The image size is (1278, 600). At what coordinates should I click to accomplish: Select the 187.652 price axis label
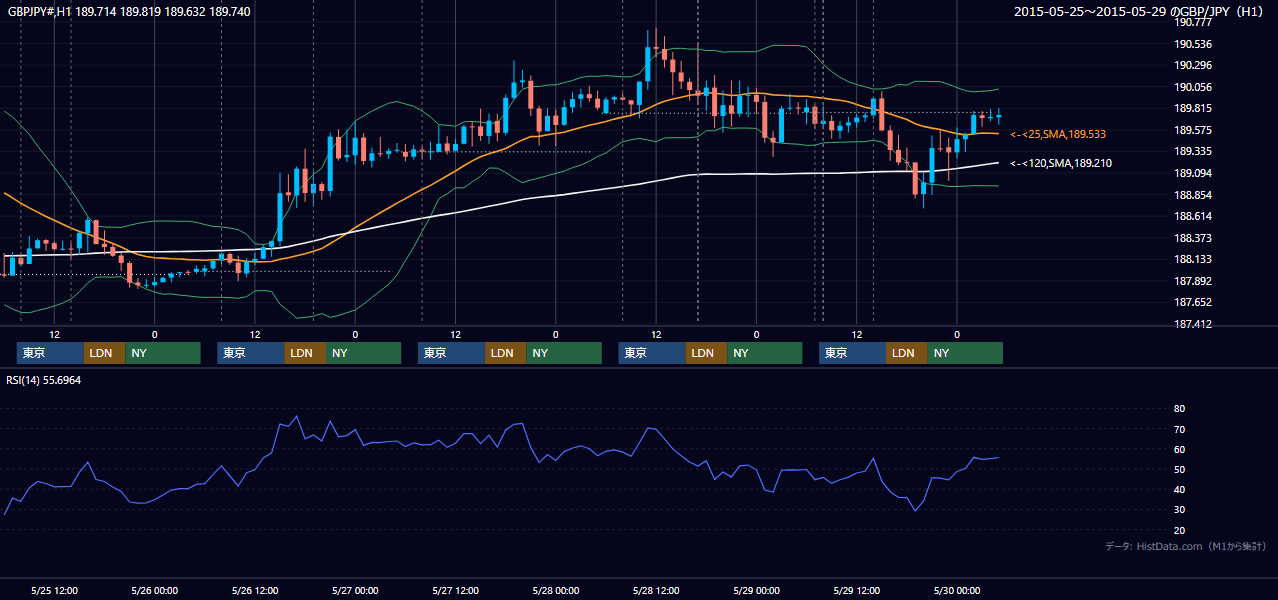tap(1193, 302)
